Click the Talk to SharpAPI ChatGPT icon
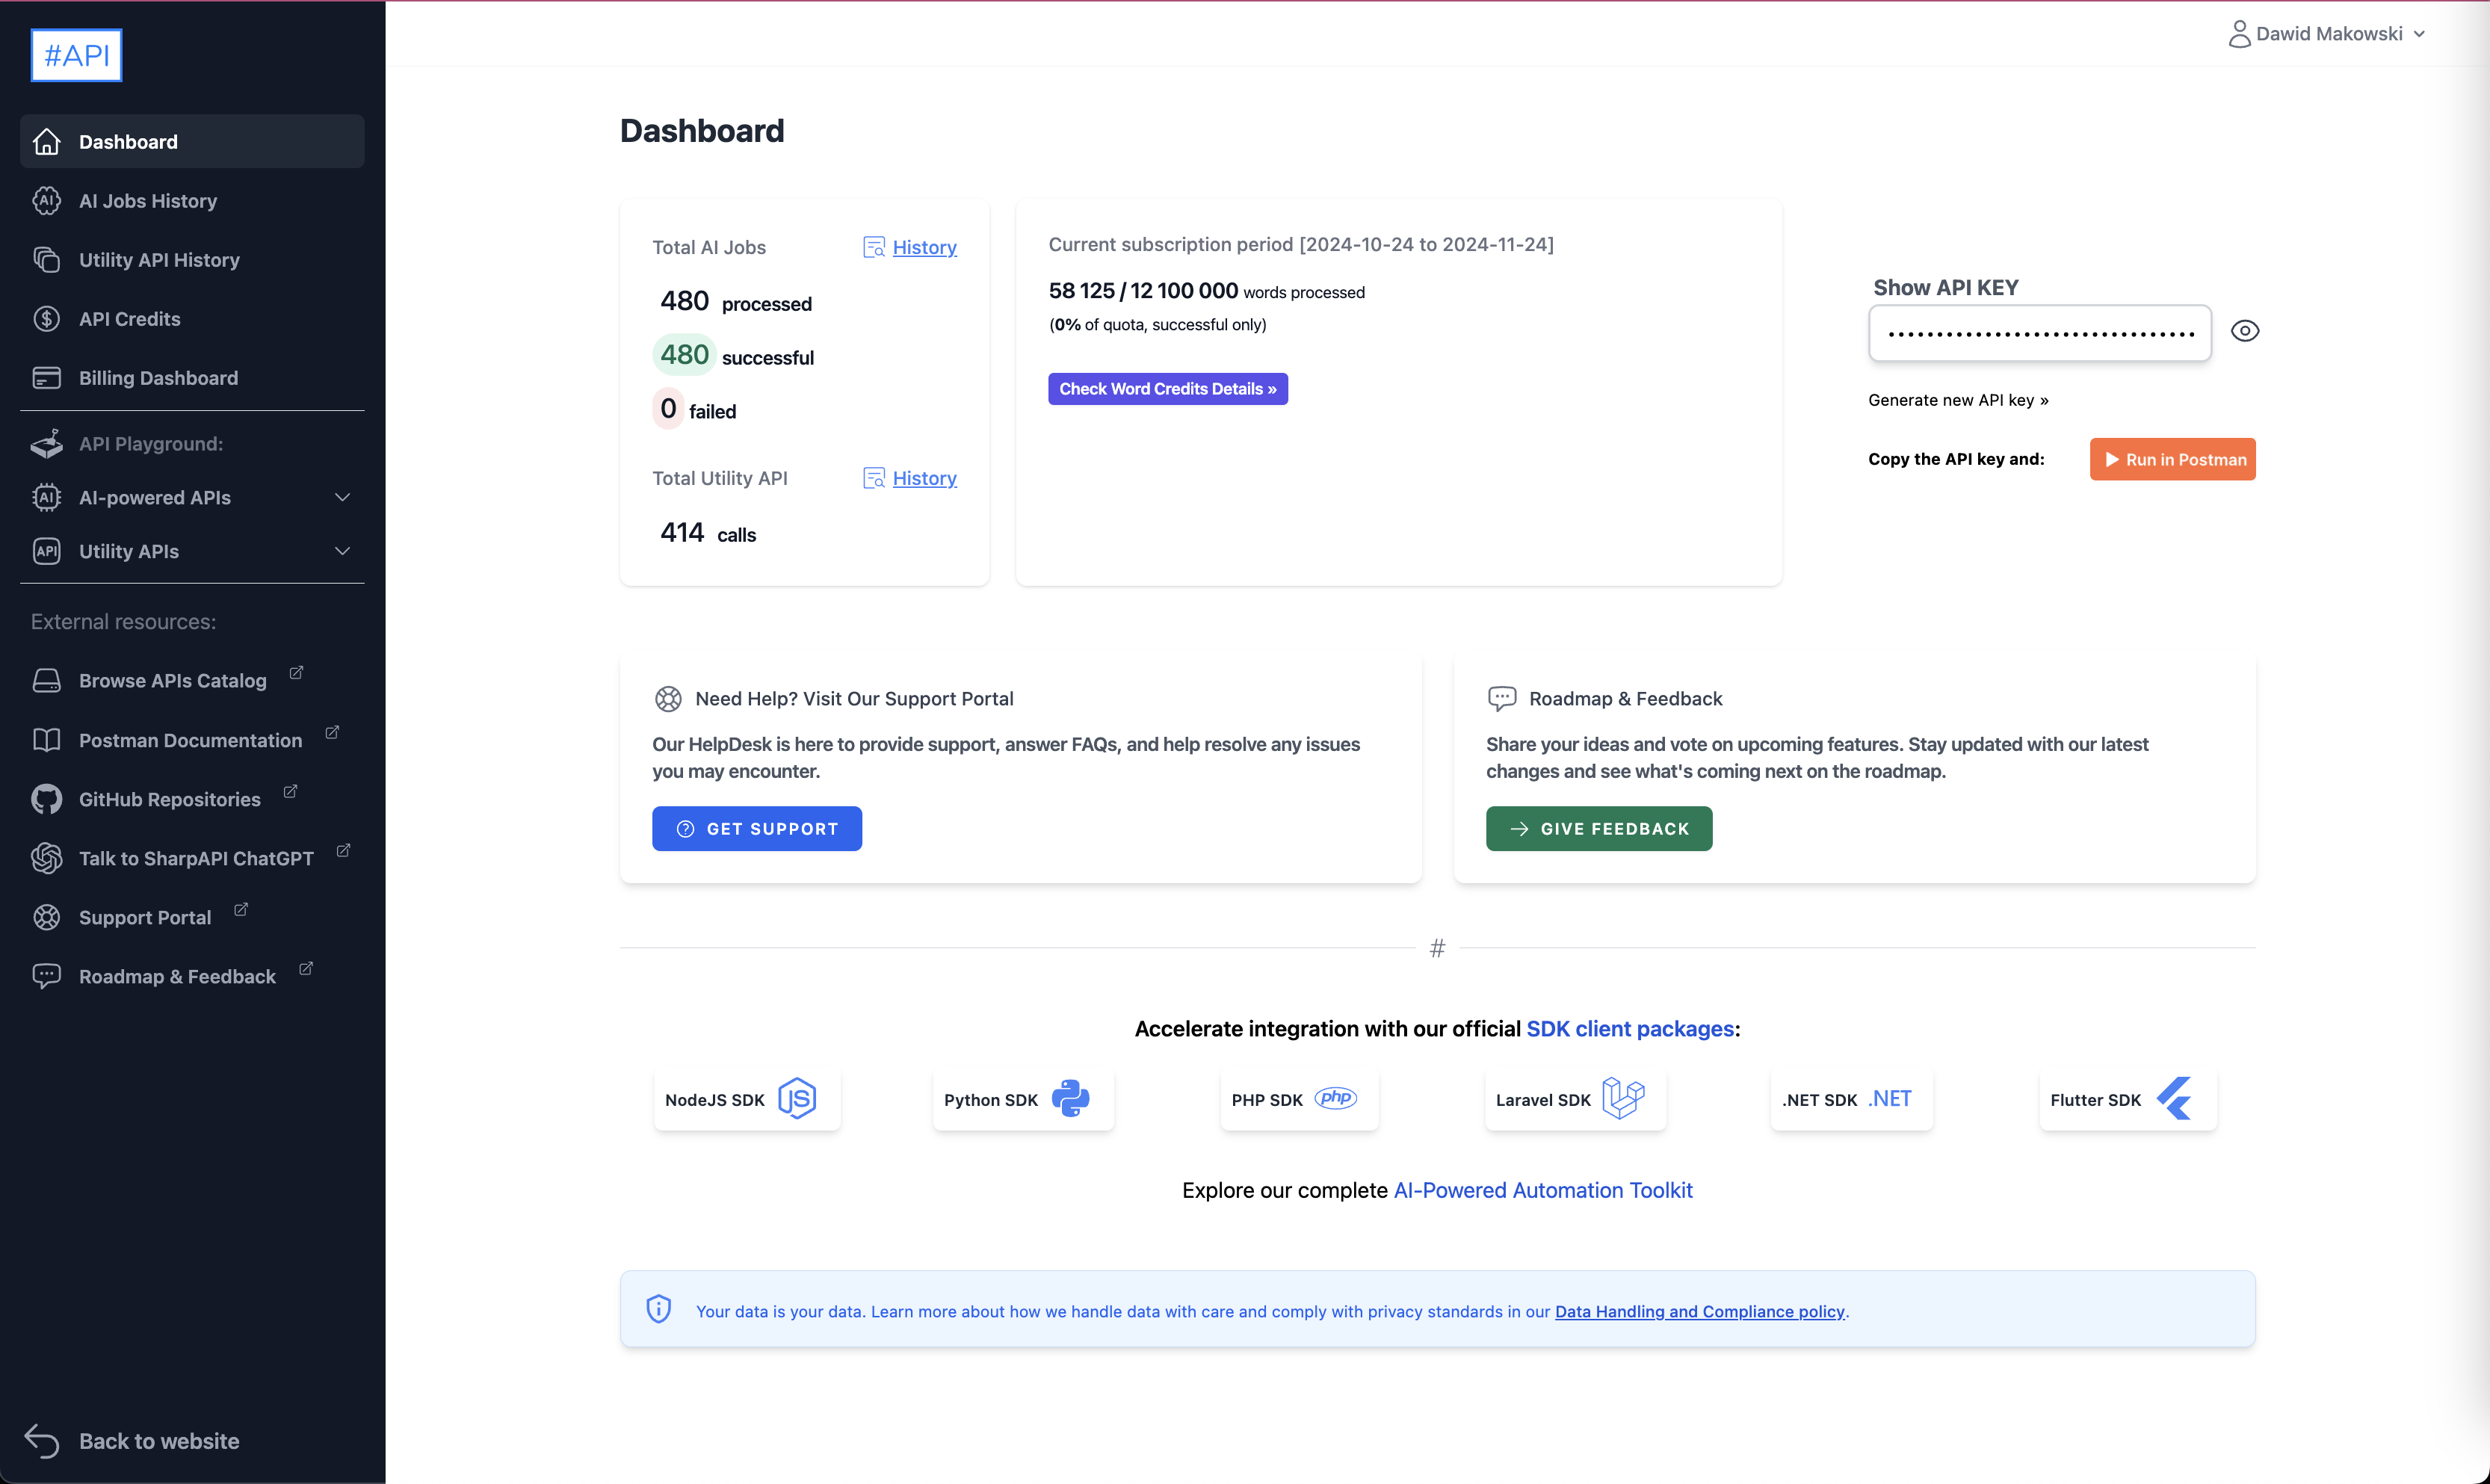 coord(46,858)
